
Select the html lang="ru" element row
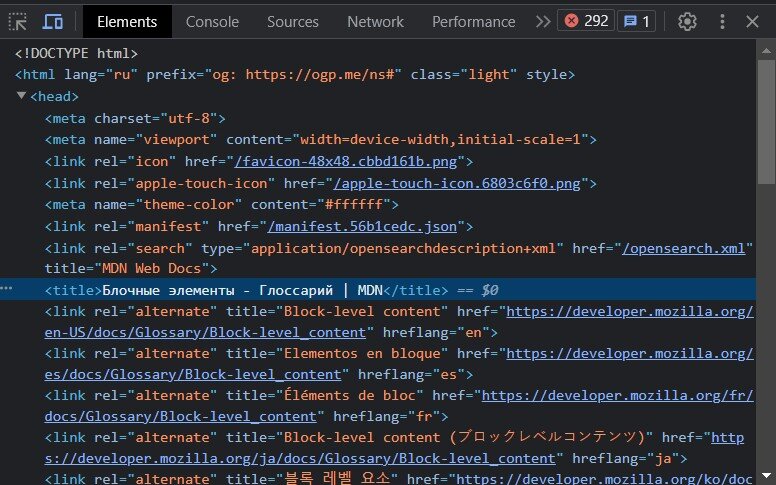[294, 74]
